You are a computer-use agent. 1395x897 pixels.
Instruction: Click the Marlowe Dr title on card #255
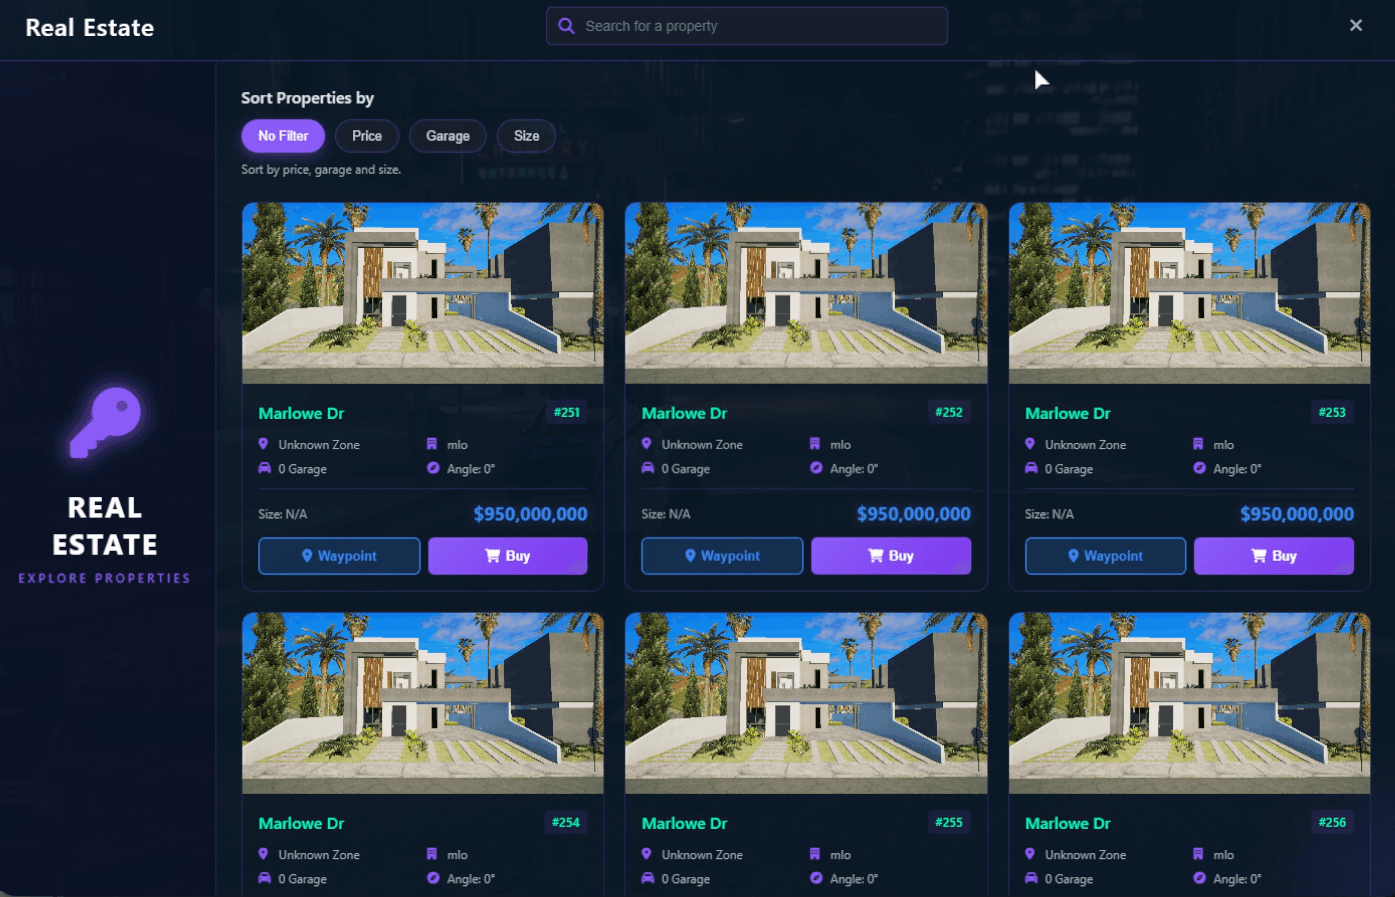click(684, 823)
